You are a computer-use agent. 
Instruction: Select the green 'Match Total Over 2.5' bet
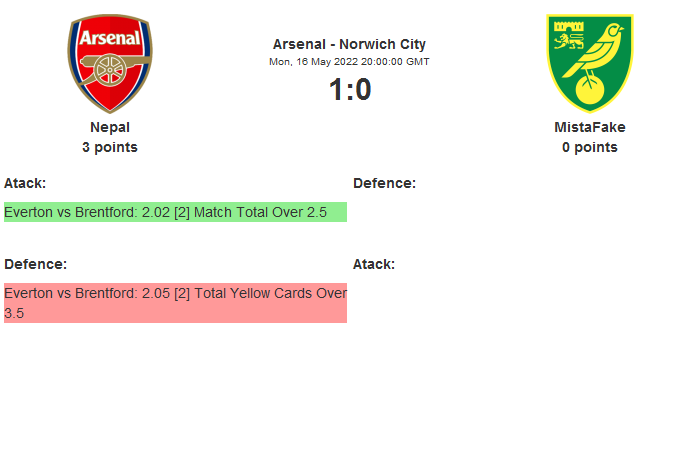coord(175,212)
